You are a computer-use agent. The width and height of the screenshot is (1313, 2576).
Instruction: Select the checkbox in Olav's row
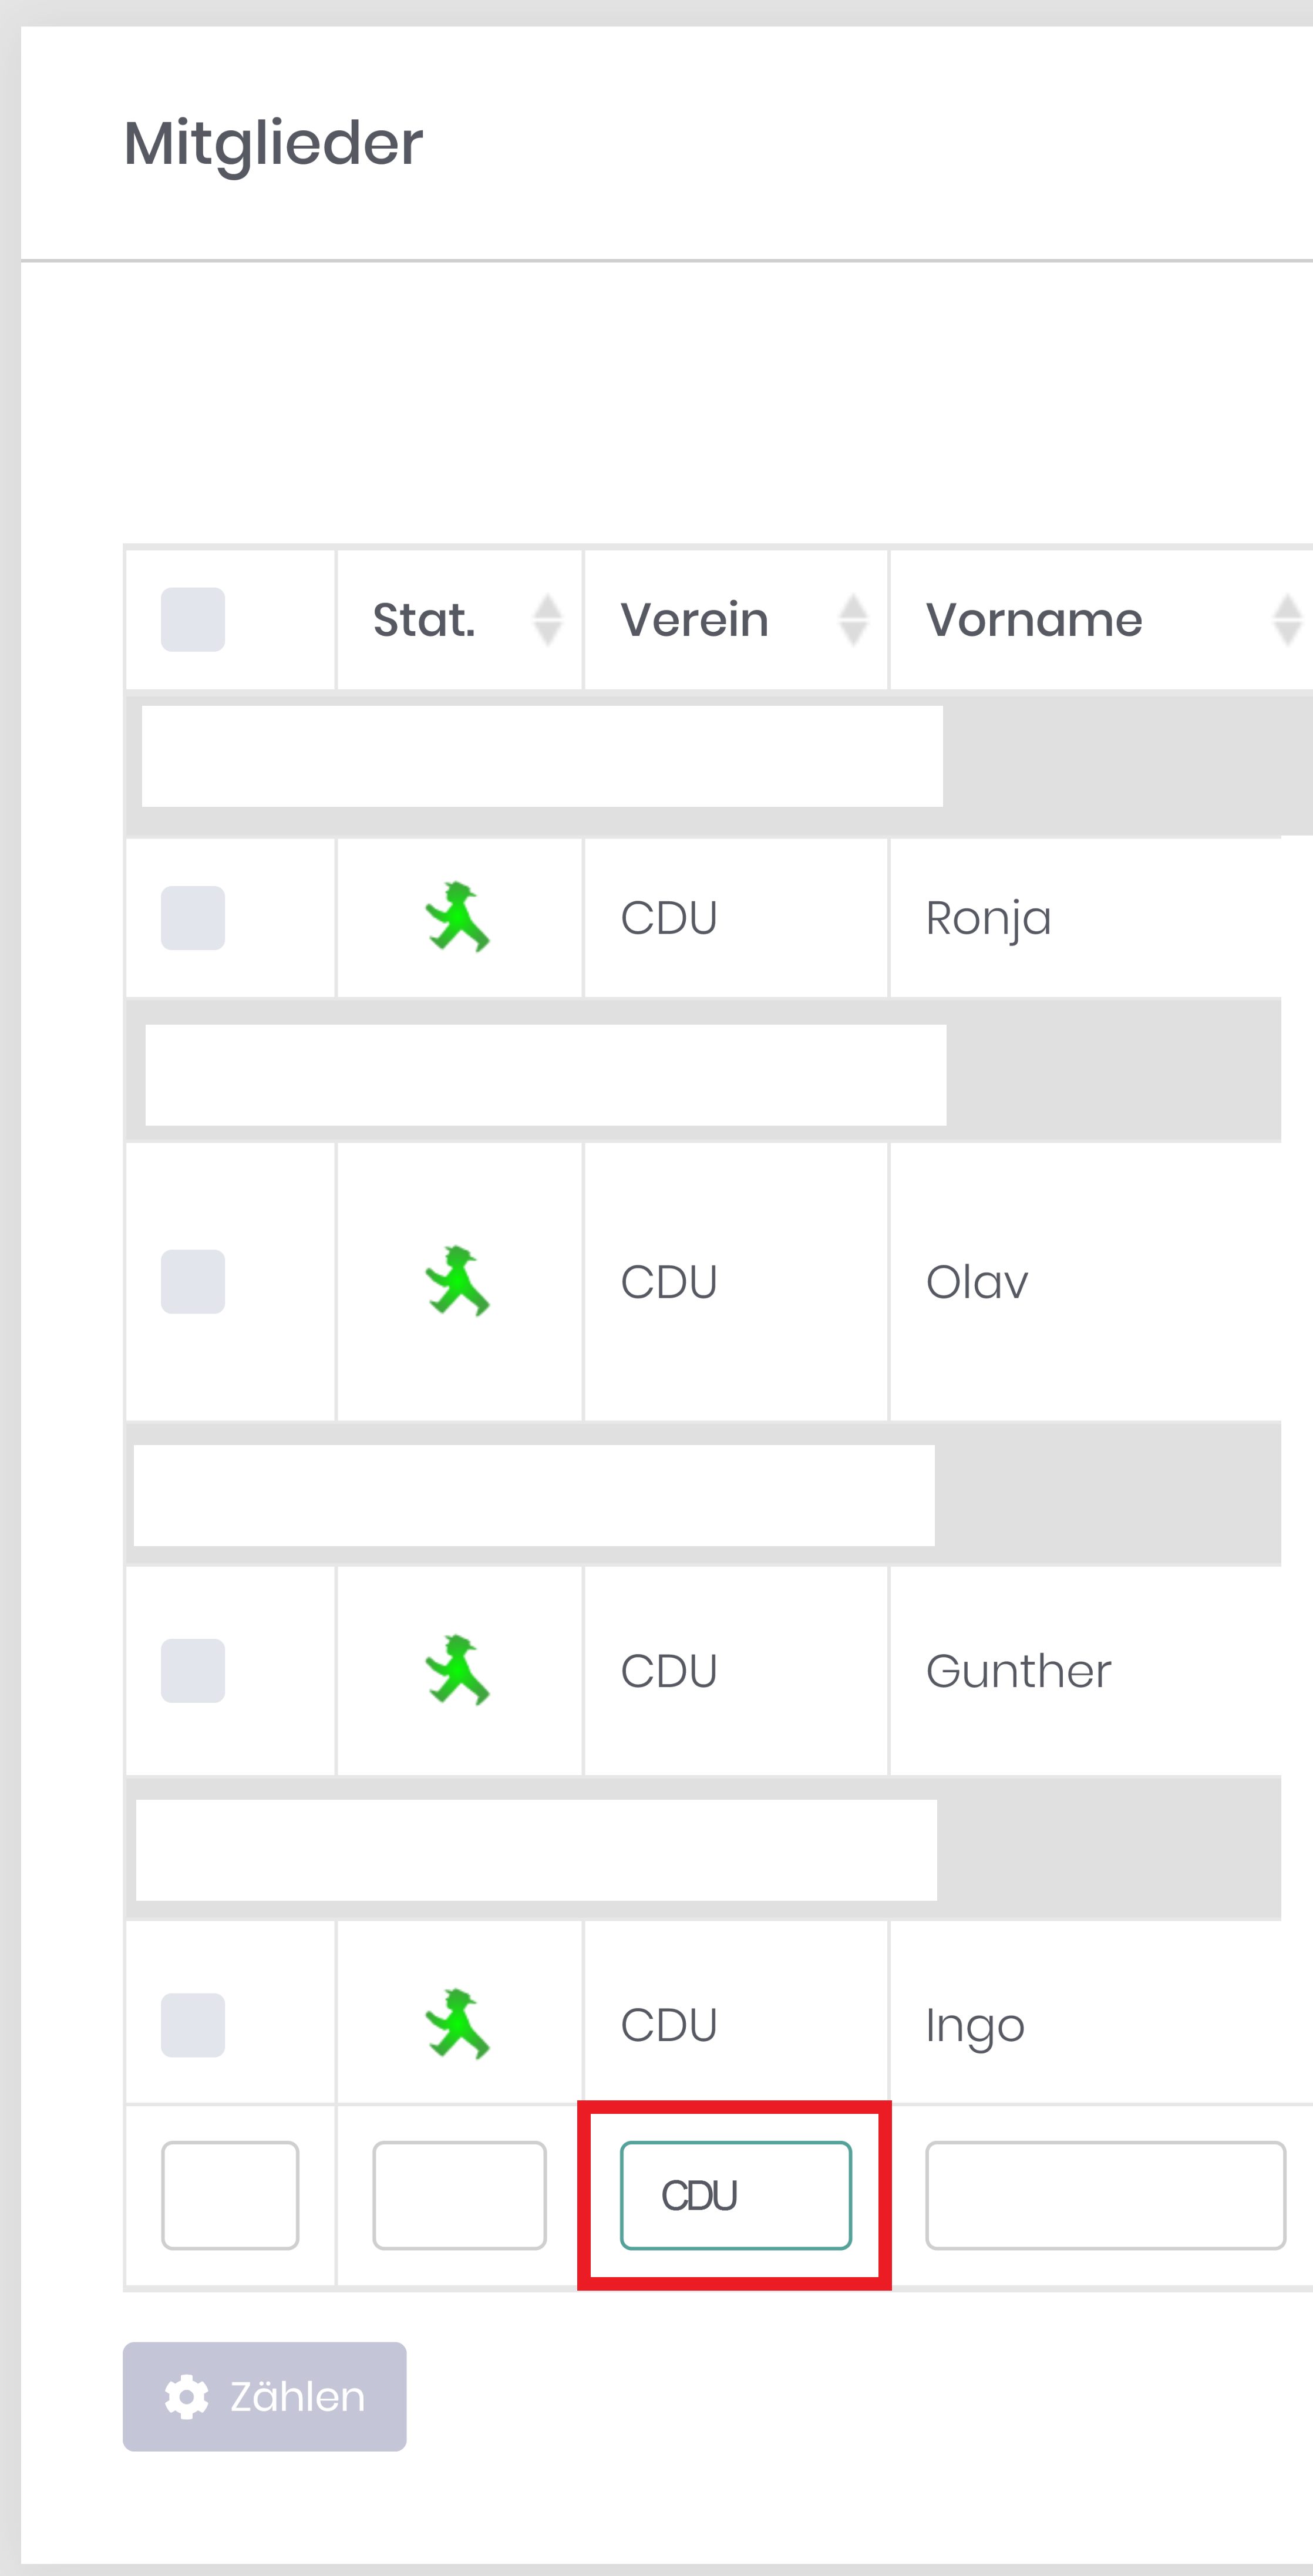[193, 1281]
